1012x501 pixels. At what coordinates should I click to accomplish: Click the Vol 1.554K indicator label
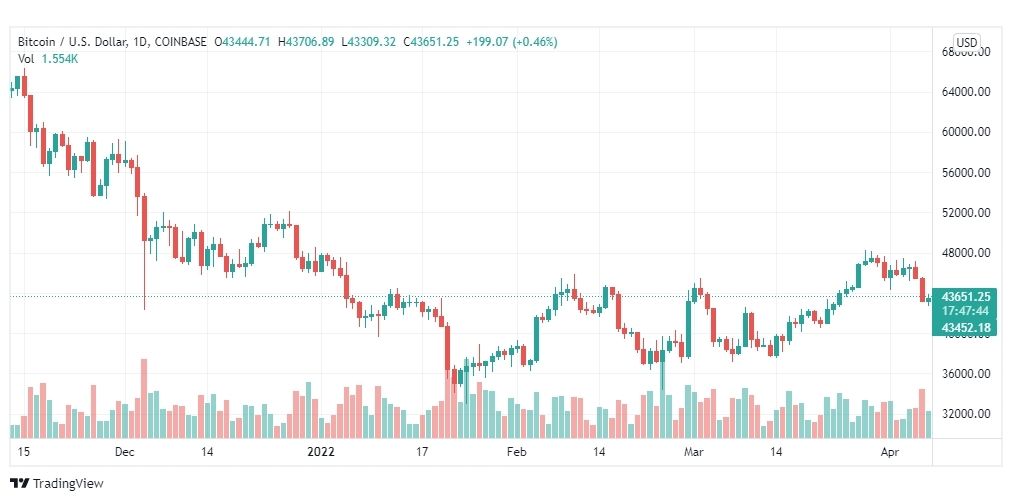pos(48,58)
